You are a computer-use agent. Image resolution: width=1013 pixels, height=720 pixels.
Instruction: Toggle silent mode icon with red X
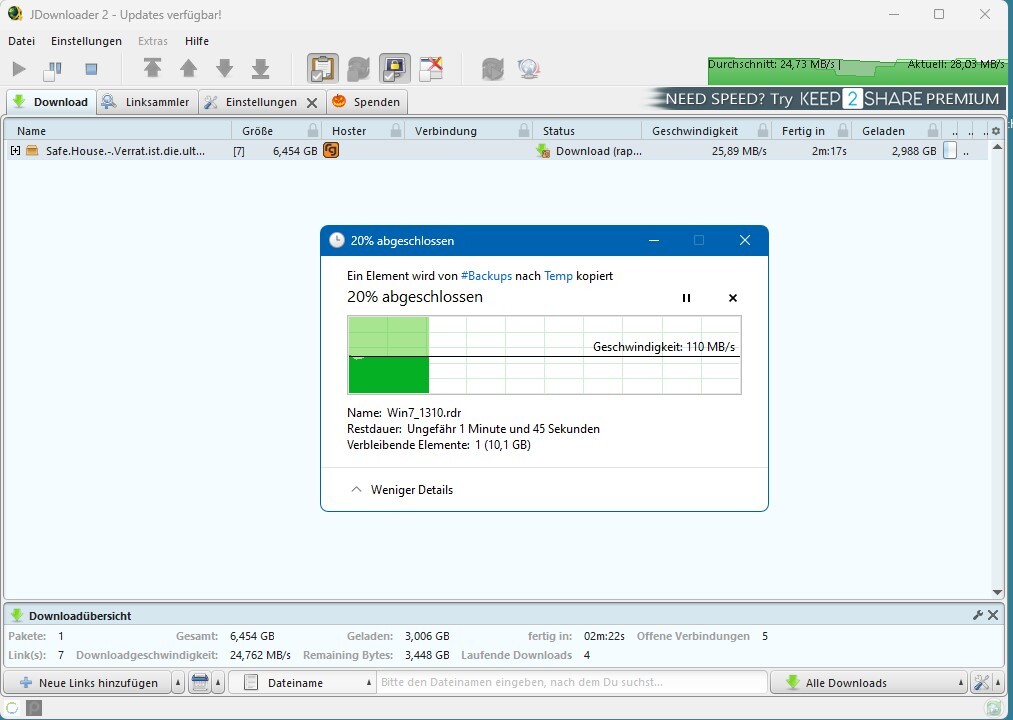coord(430,69)
